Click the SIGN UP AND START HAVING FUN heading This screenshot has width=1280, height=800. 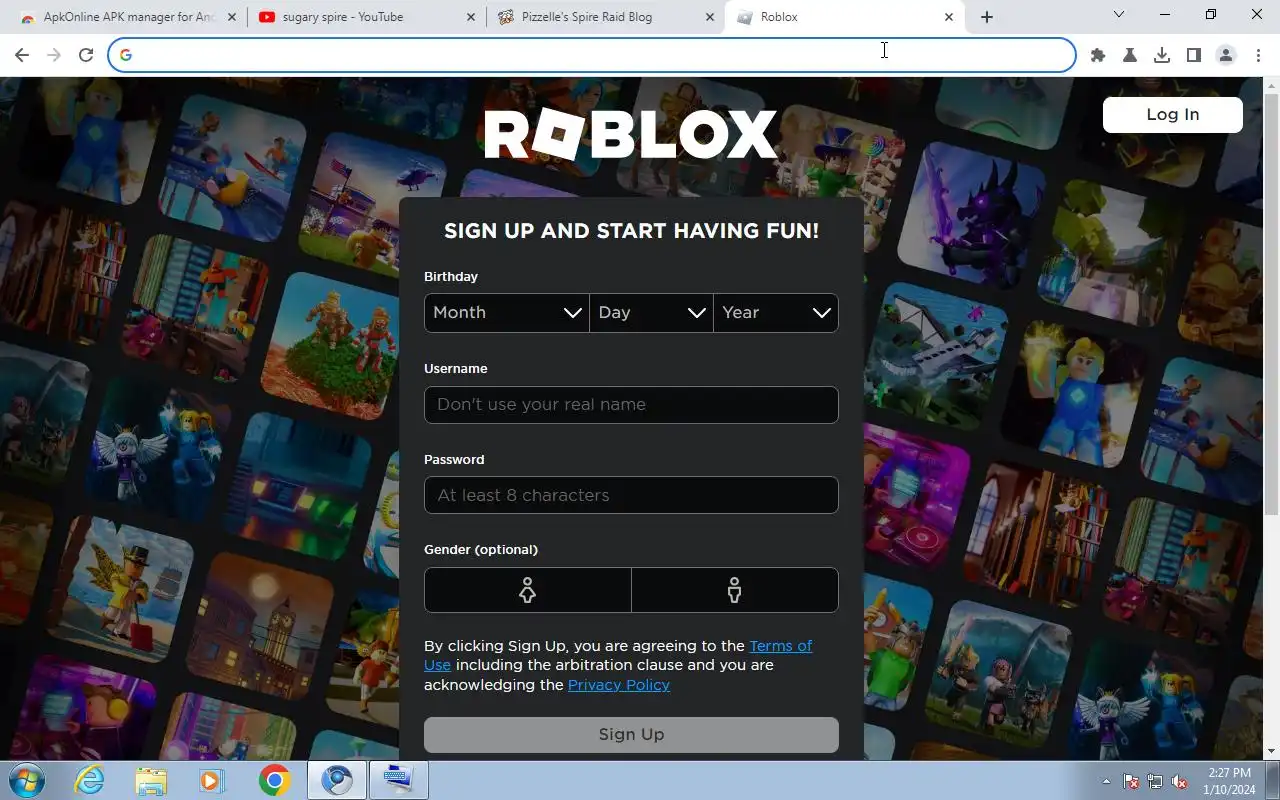tap(631, 231)
